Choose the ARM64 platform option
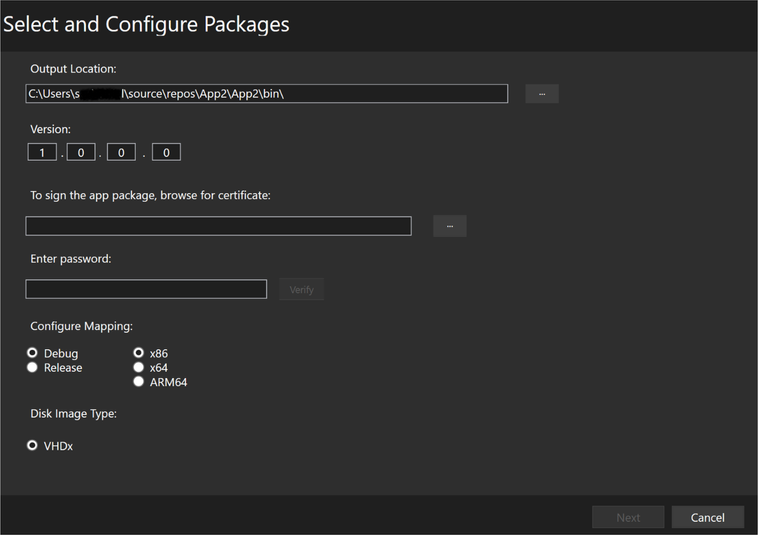 click(139, 382)
